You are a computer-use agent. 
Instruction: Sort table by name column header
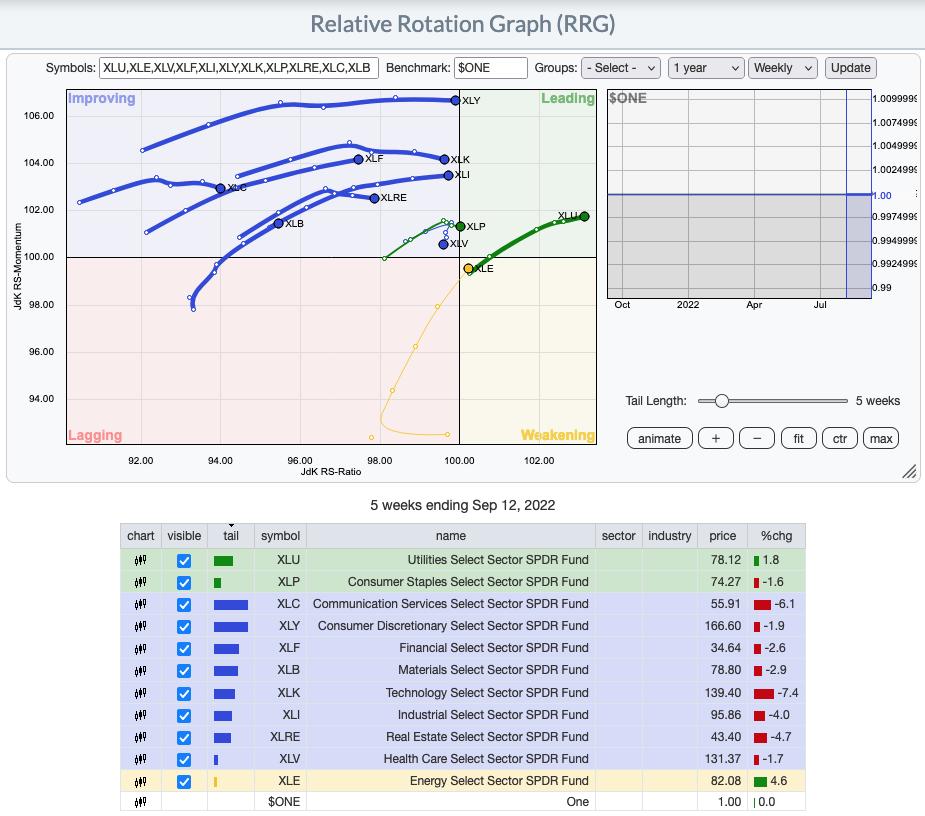451,536
